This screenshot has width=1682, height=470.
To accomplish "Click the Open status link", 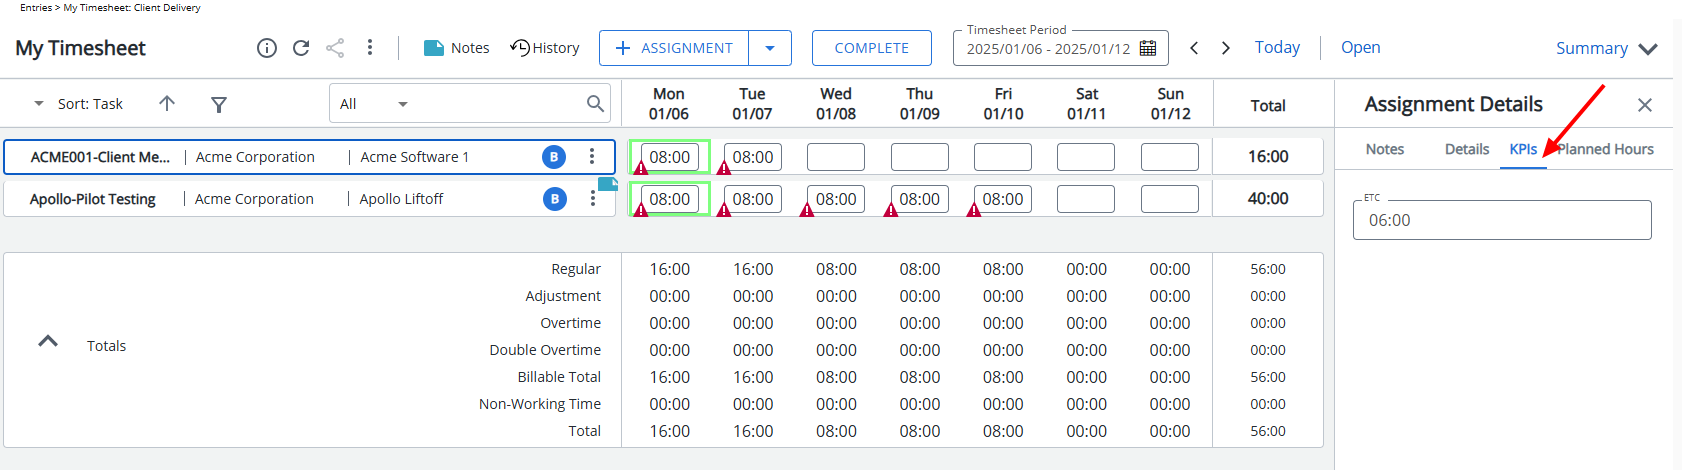I will (1361, 47).
